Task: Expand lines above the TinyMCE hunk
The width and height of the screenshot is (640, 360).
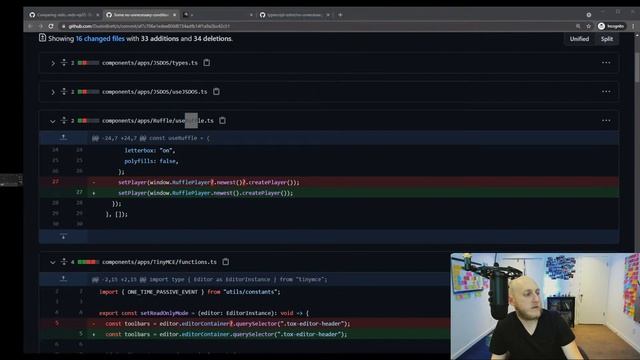Action: point(63,279)
